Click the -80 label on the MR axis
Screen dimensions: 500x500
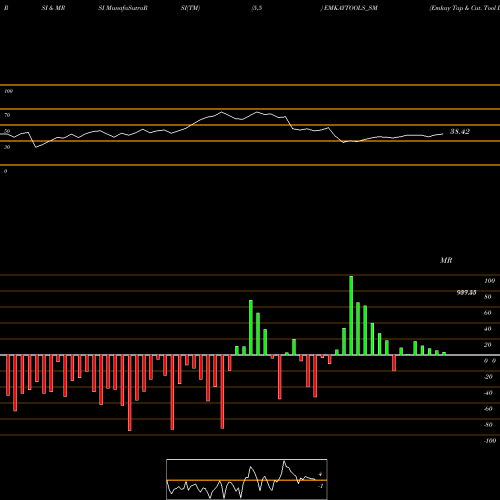point(488,425)
